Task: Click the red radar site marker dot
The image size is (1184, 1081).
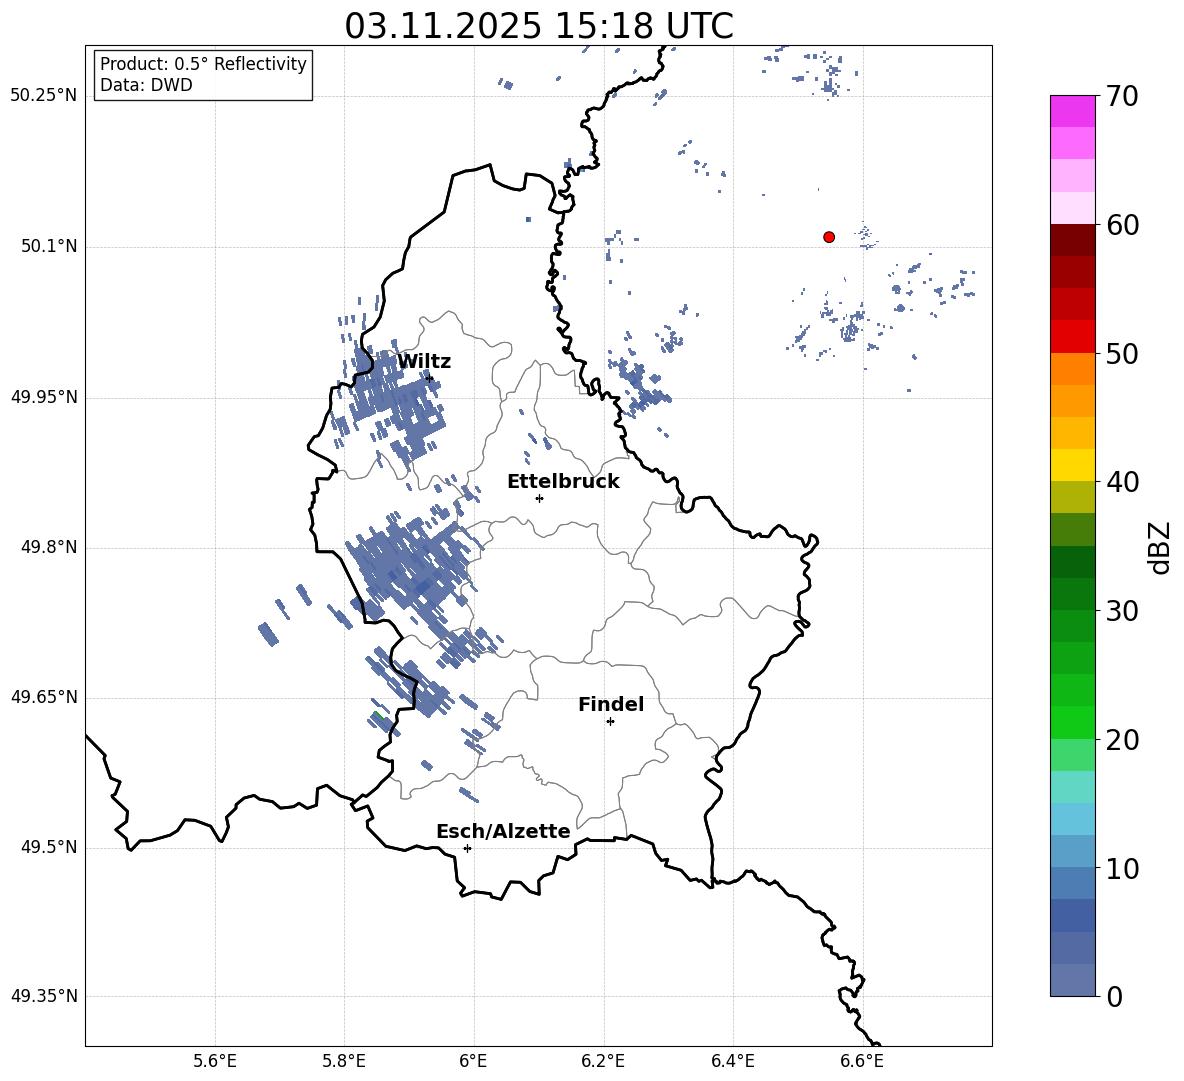Action: click(x=829, y=237)
